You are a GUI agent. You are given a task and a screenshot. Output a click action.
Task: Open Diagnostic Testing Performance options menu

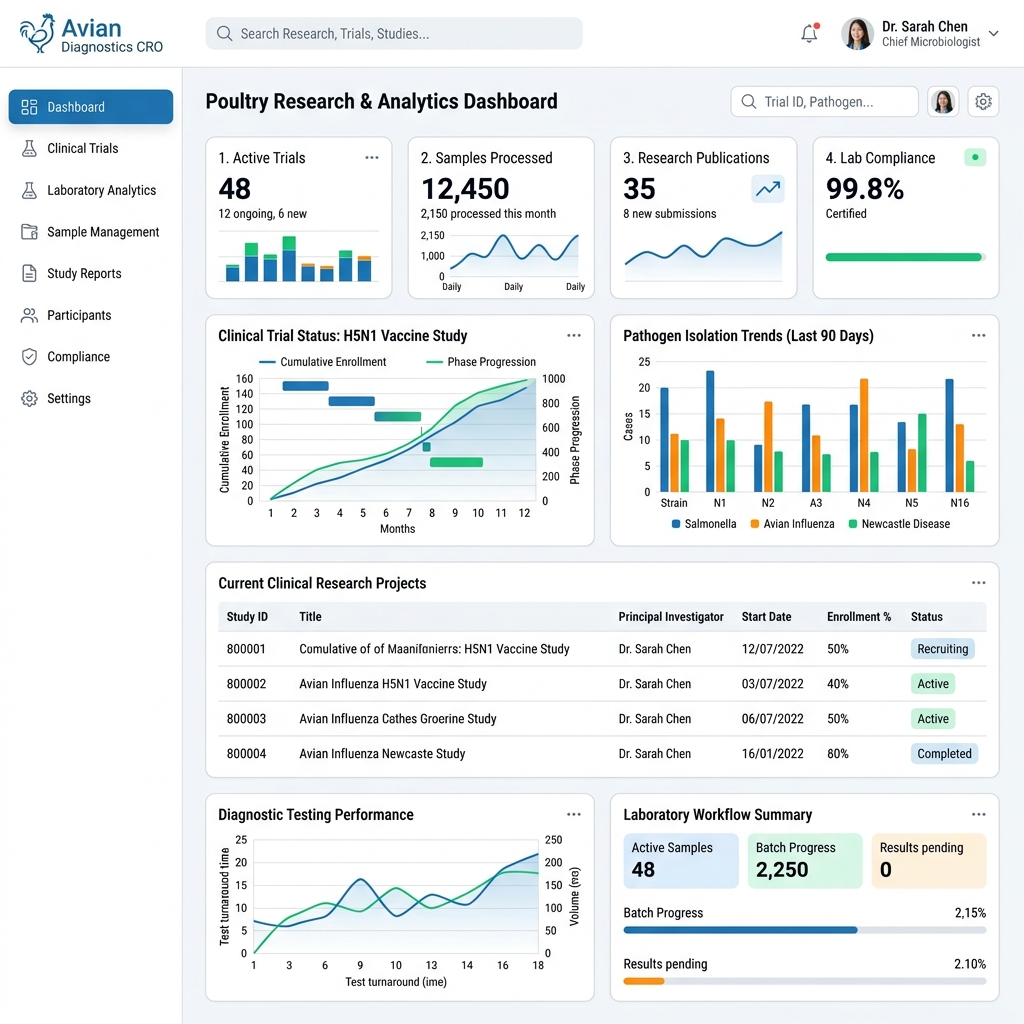574,814
